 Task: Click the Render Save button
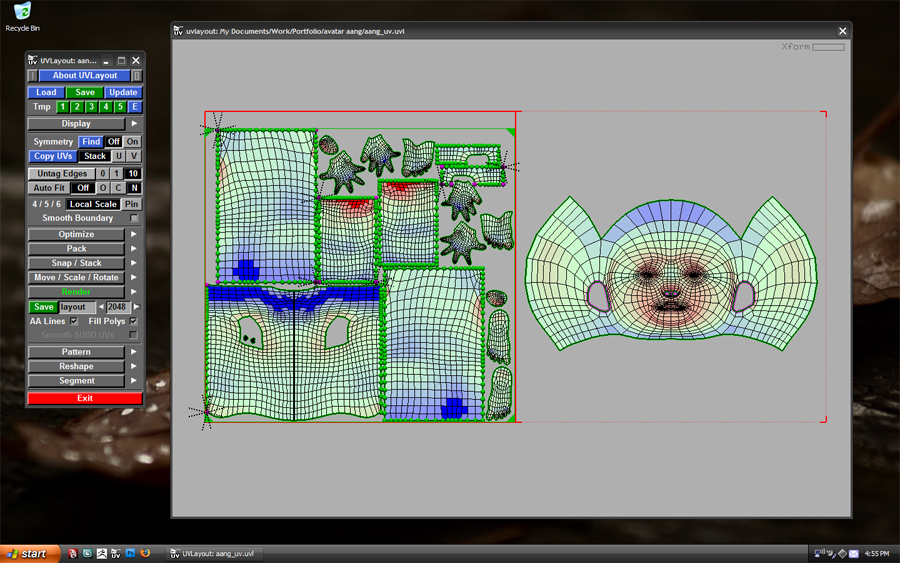44,307
